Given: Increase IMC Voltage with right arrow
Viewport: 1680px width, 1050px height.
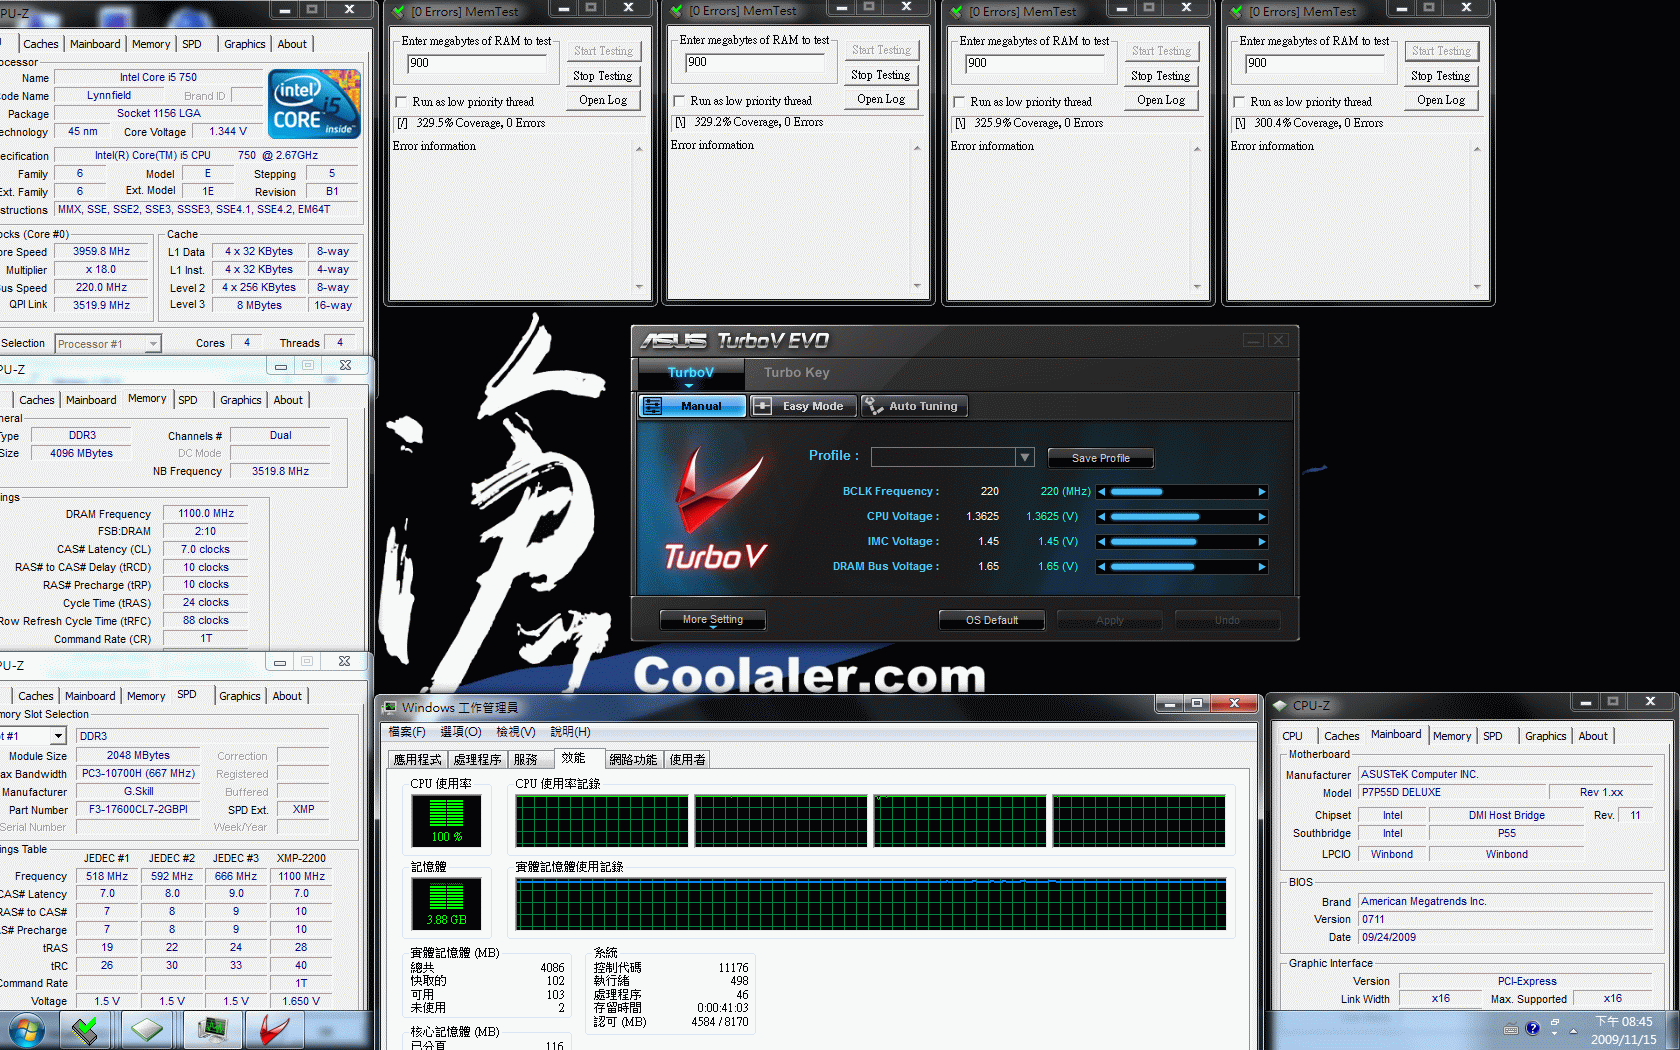Looking at the screenshot, I should (1262, 542).
